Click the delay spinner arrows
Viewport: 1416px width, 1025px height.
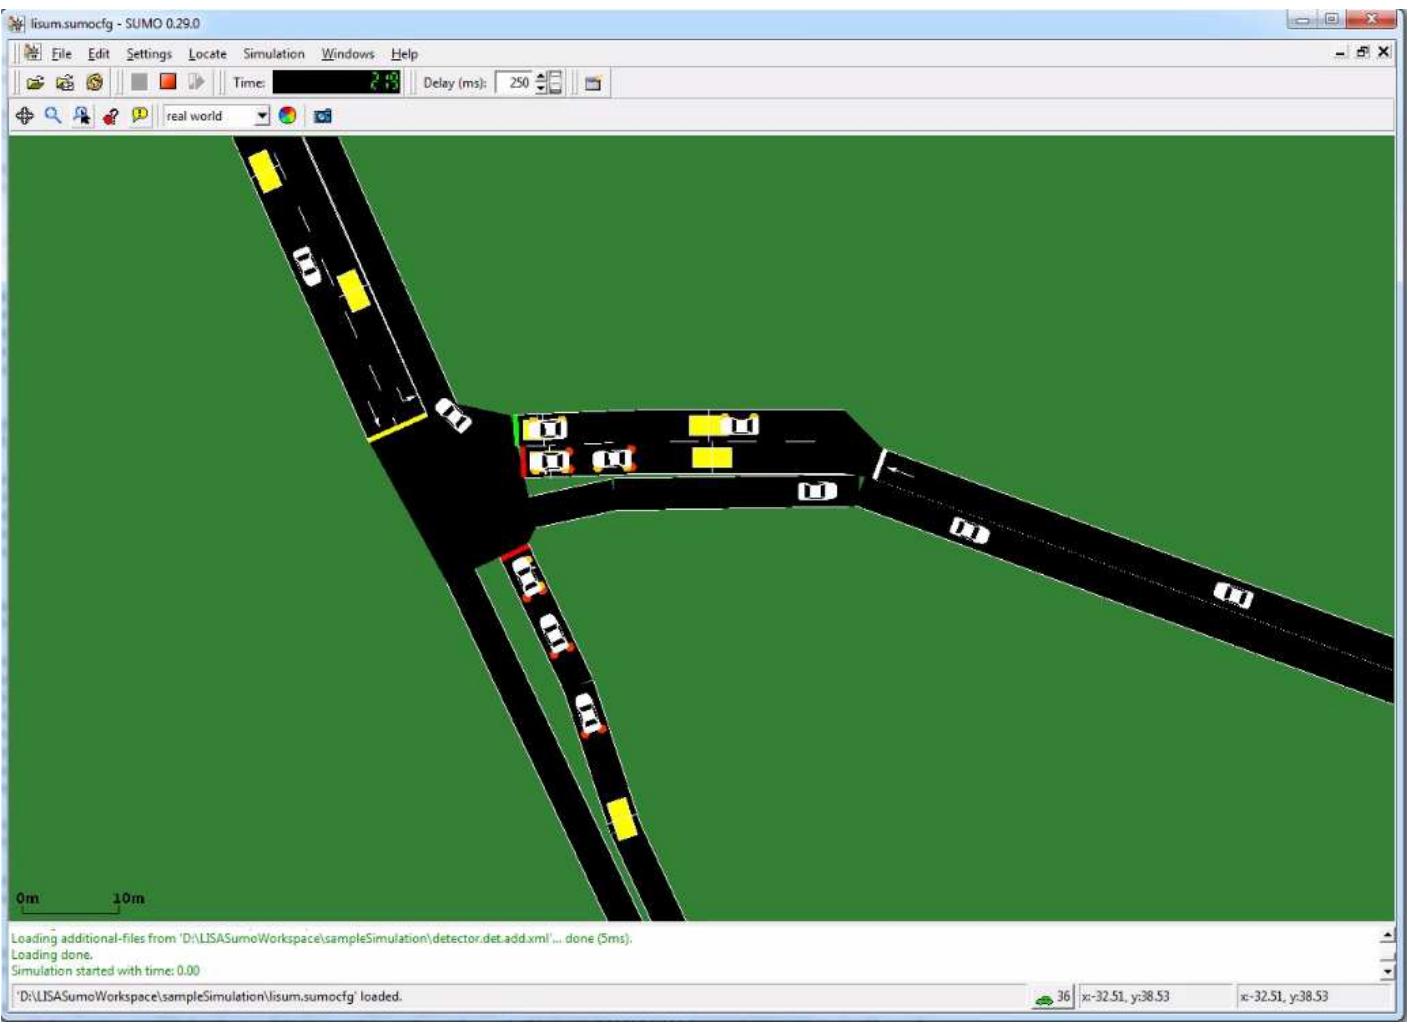[541, 83]
